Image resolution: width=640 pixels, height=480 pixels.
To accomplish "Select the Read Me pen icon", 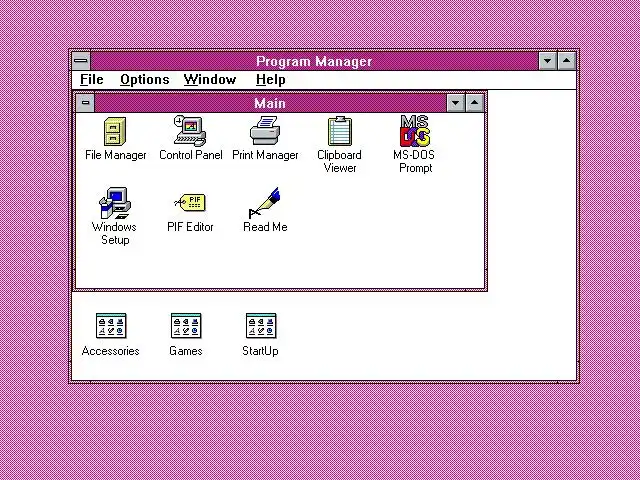I will pos(264,203).
